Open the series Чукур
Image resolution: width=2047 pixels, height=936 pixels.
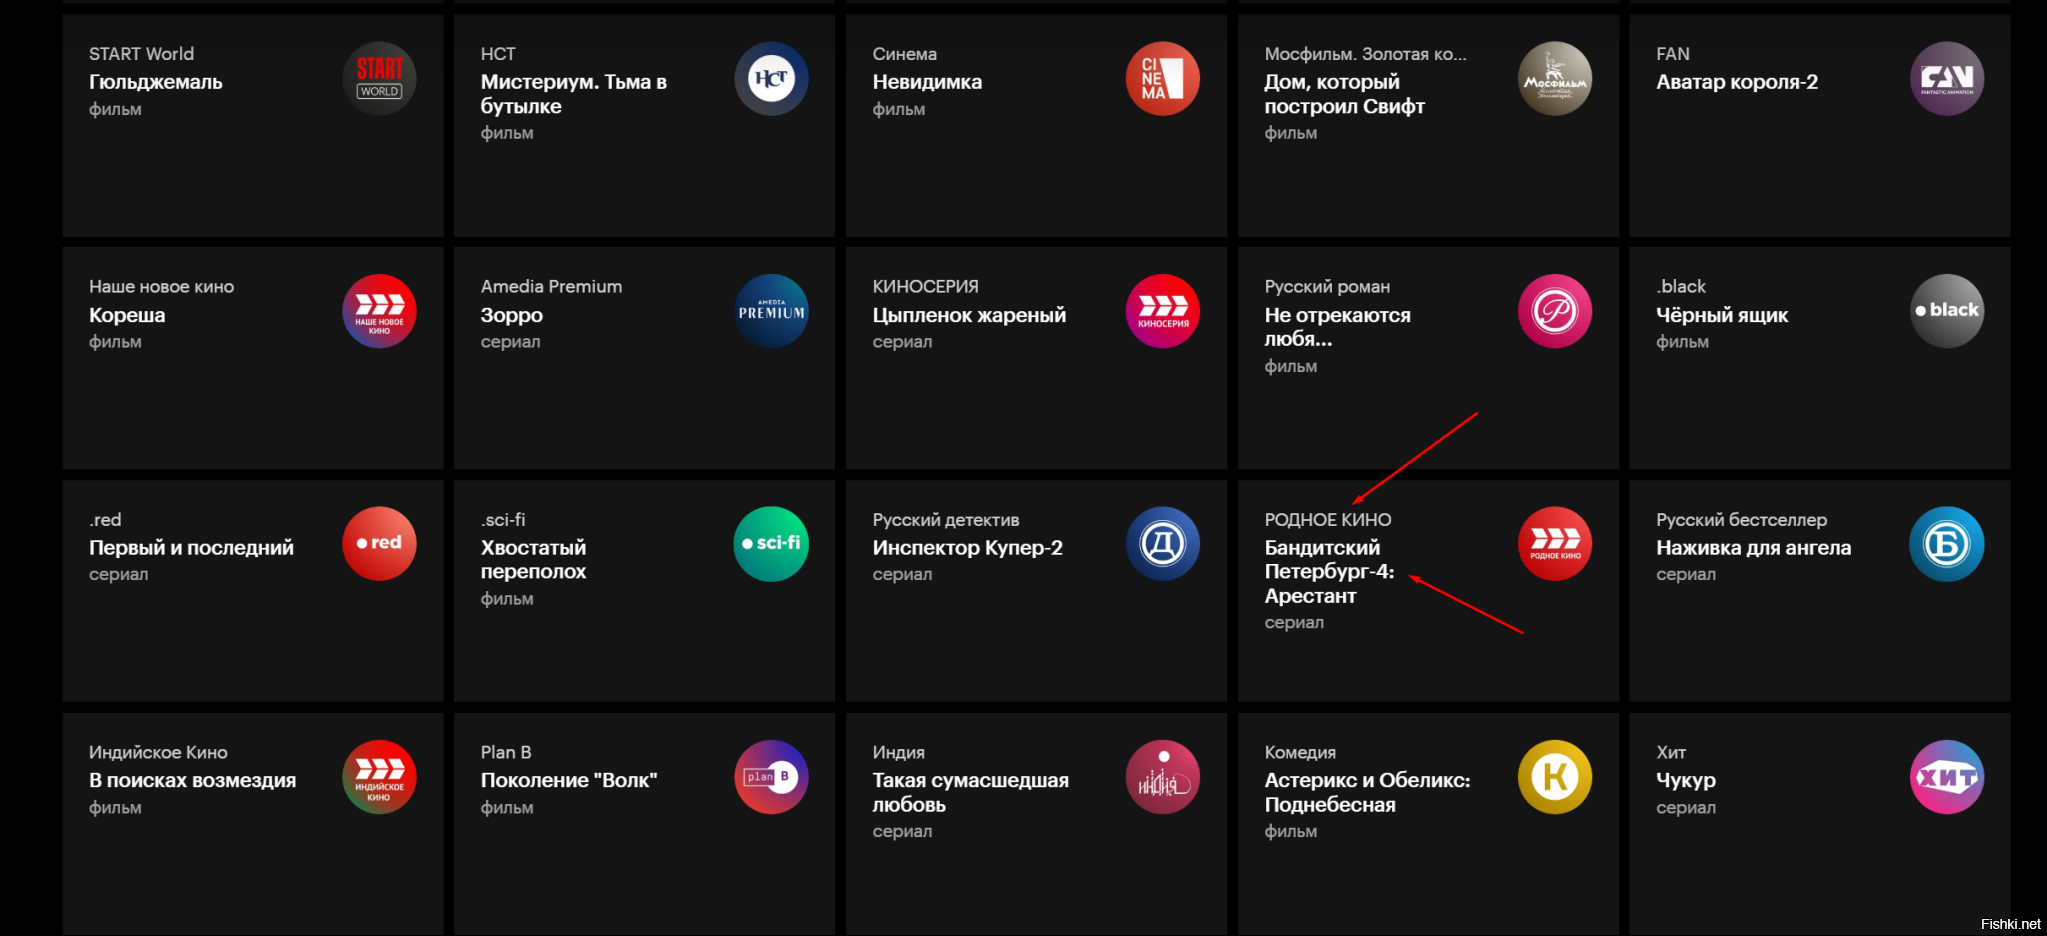pos(1686,780)
